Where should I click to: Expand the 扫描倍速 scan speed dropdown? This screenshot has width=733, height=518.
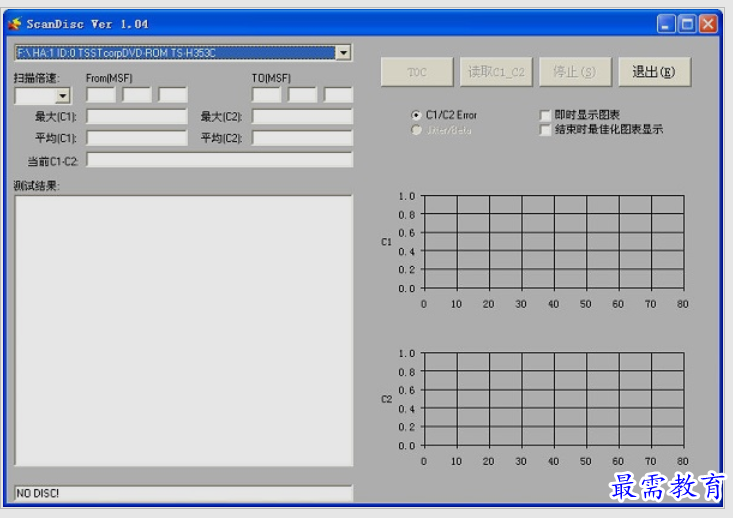(63, 96)
